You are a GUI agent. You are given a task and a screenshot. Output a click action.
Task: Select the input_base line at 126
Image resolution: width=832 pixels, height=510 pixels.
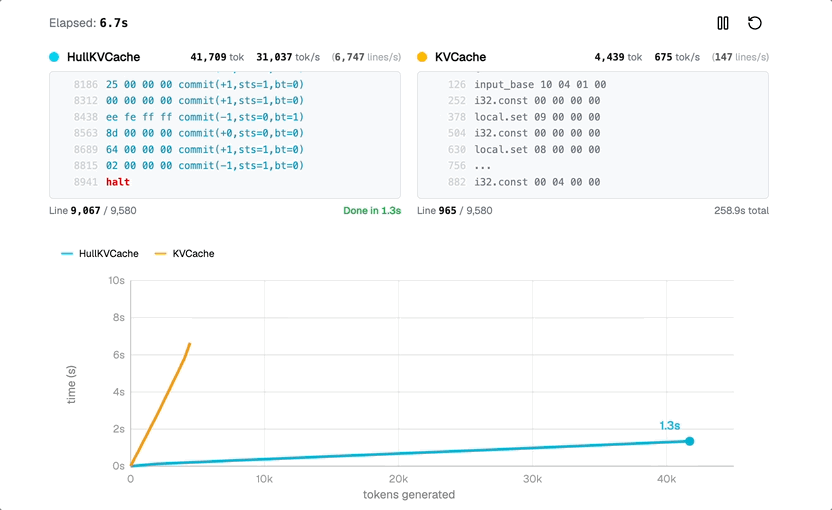tap(540, 85)
